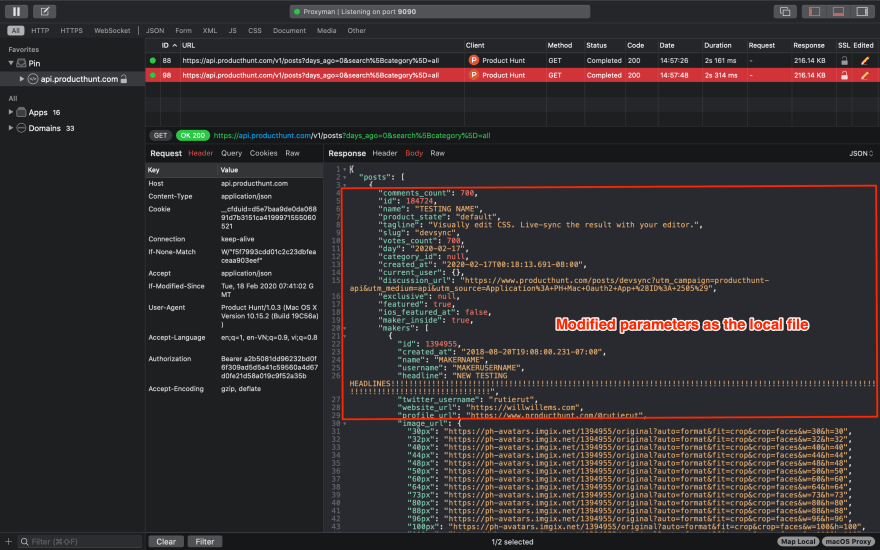The image size is (880, 550).
Task: Collapse the "posts" array fold arrow
Action: [345, 177]
